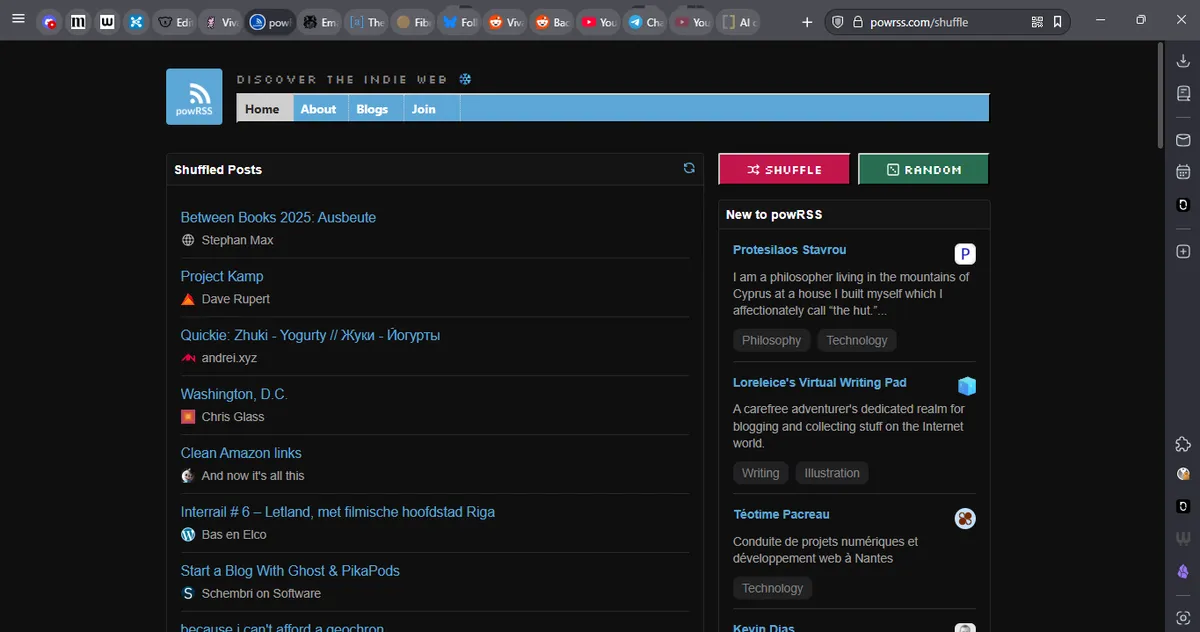Click author name Bas en Elco
This screenshot has width=1200, height=632.
(234, 535)
